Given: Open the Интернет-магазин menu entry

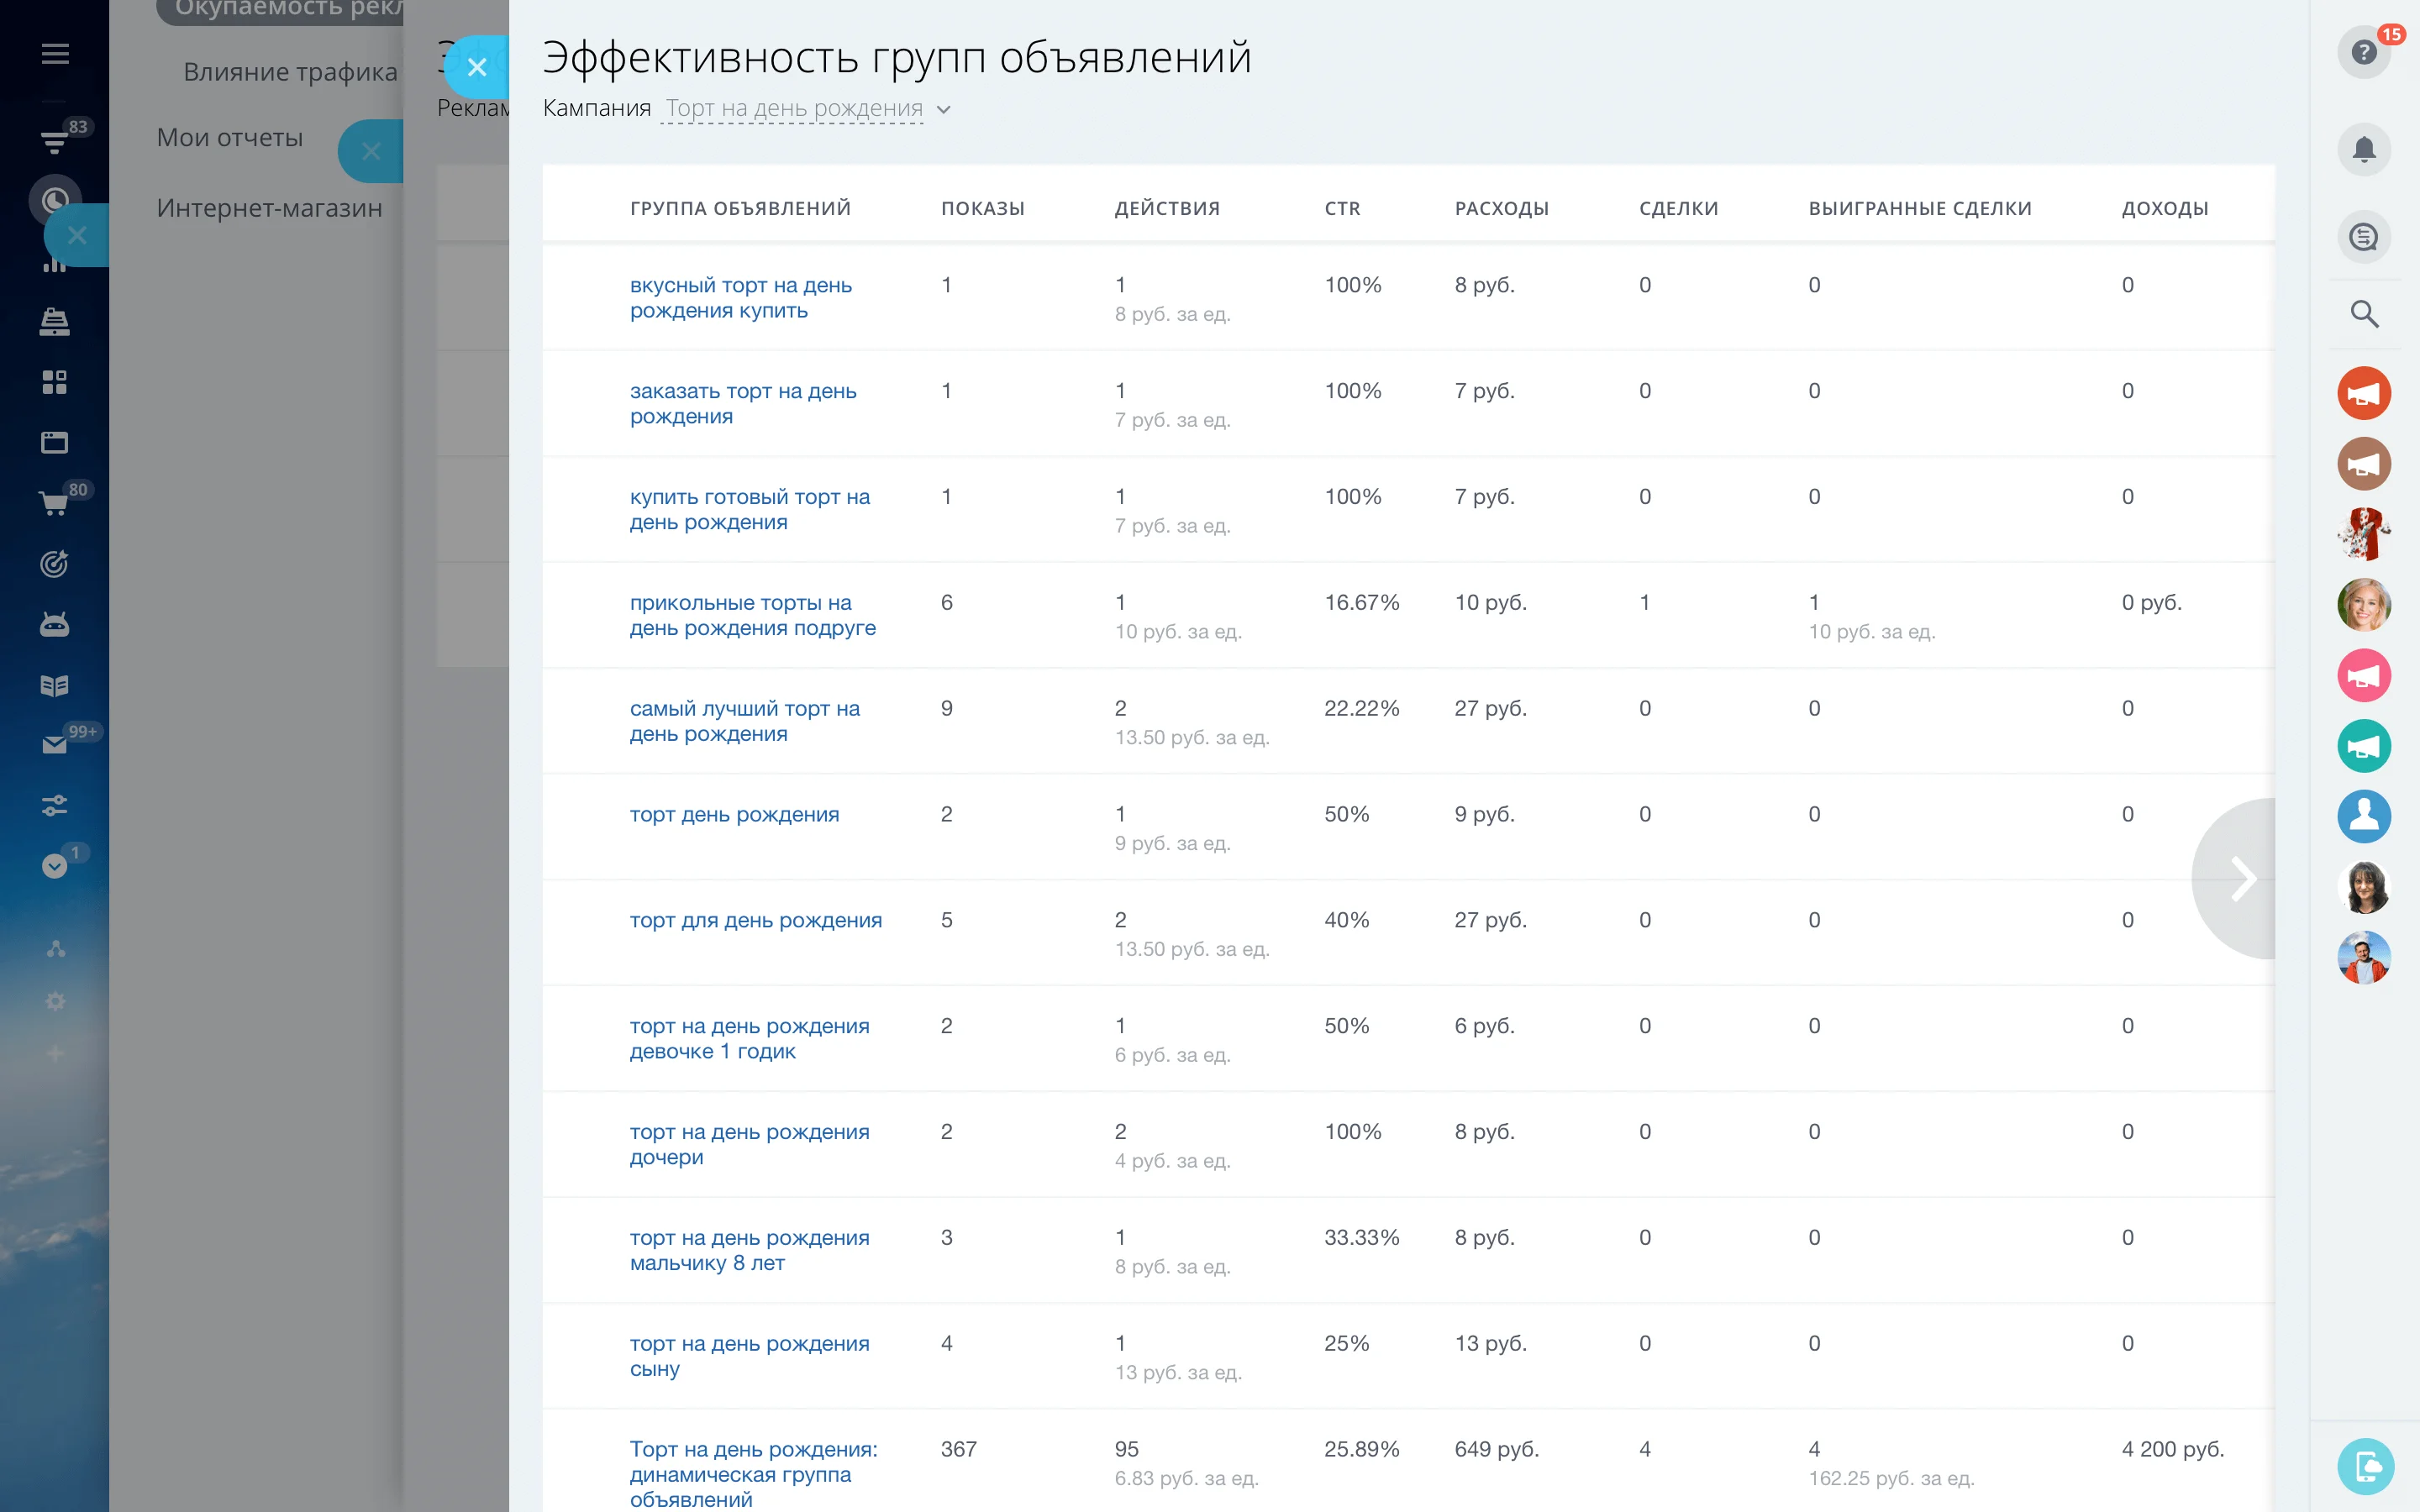Looking at the screenshot, I should pos(268,208).
